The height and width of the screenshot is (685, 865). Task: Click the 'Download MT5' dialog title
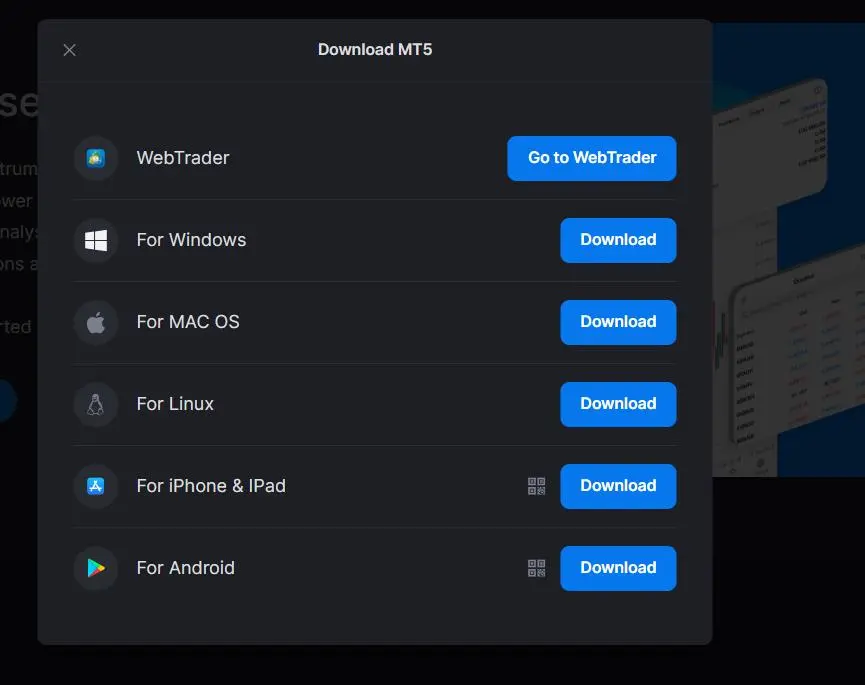pyautogui.click(x=375, y=50)
